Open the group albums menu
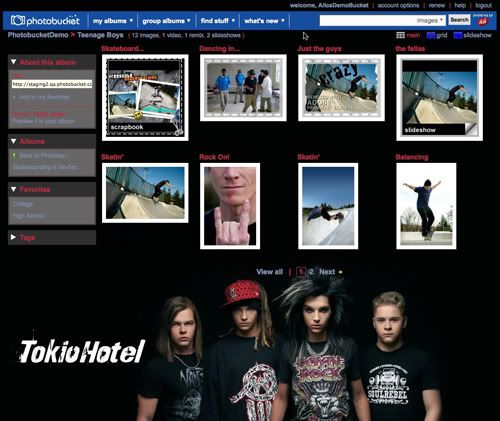The image size is (500, 421). click(166, 21)
